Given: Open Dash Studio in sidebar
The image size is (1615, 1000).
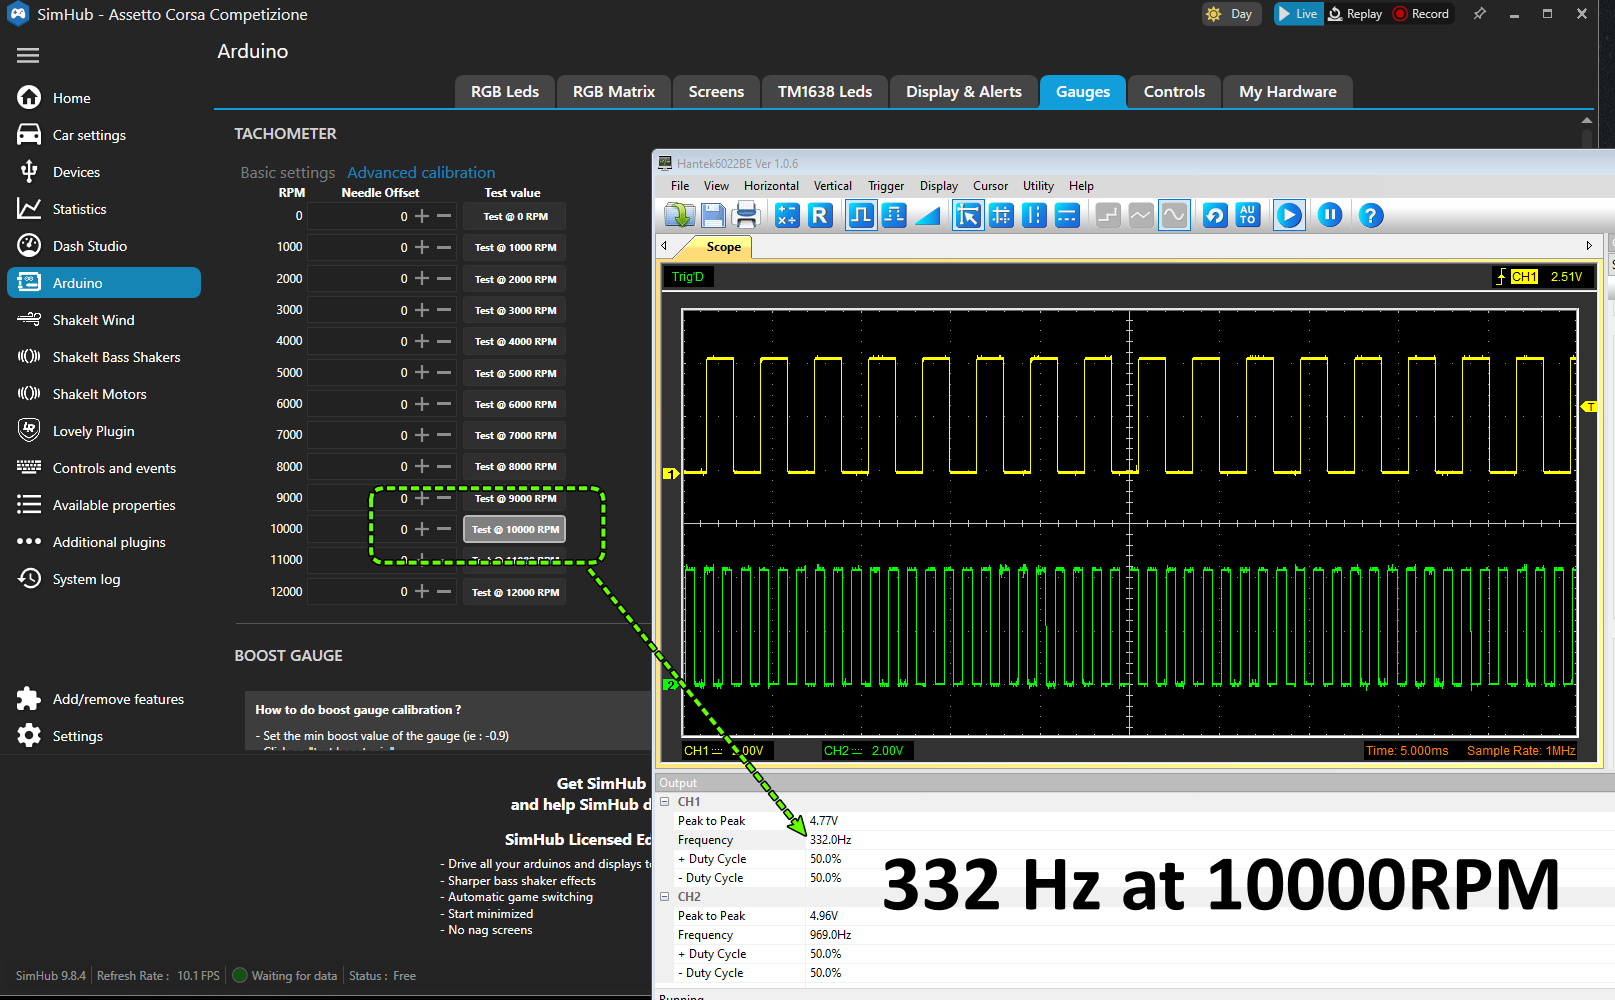Looking at the screenshot, I should (104, 246).
